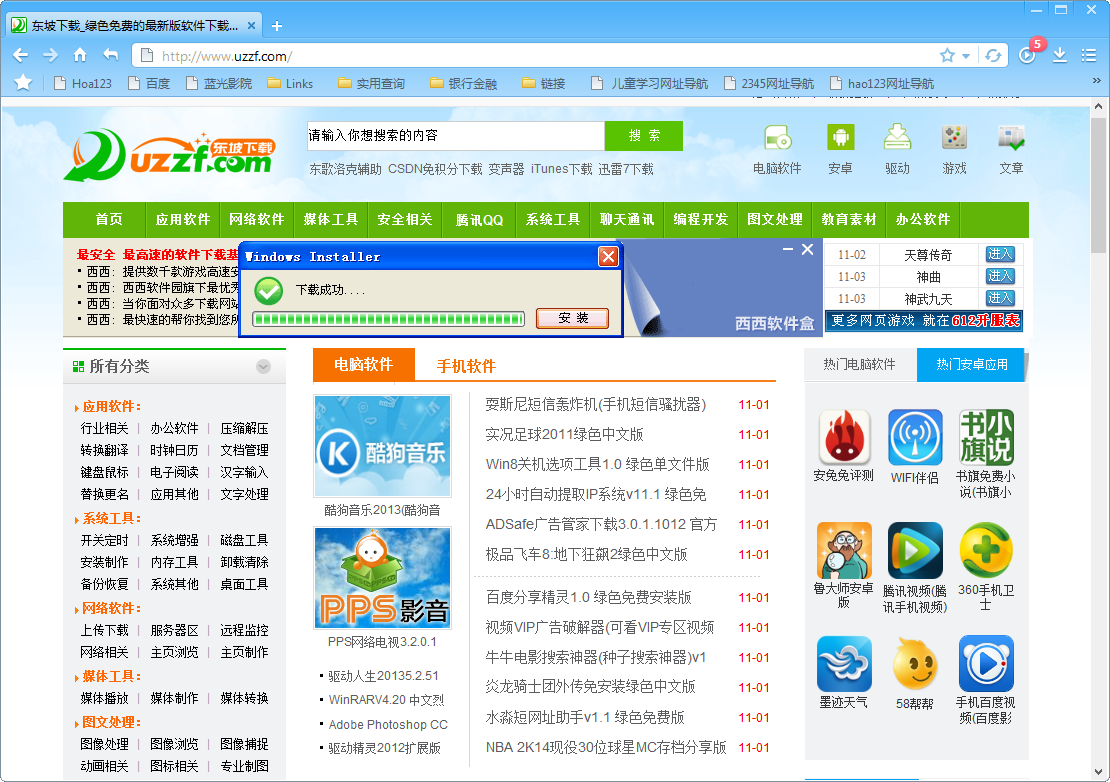Click the download progress bar in Windows Installer
The height and width of the screenshot is (782, 1110).
[389, 319]
